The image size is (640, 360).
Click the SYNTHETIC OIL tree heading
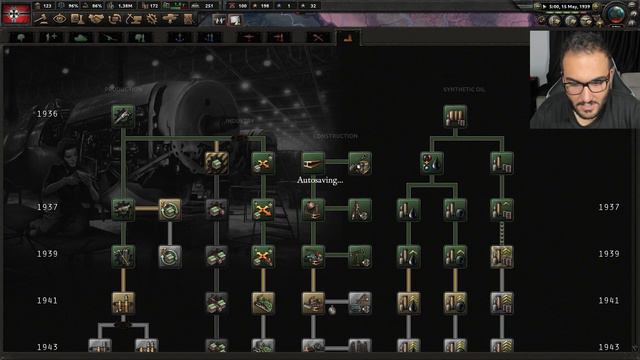coord(464,89)
